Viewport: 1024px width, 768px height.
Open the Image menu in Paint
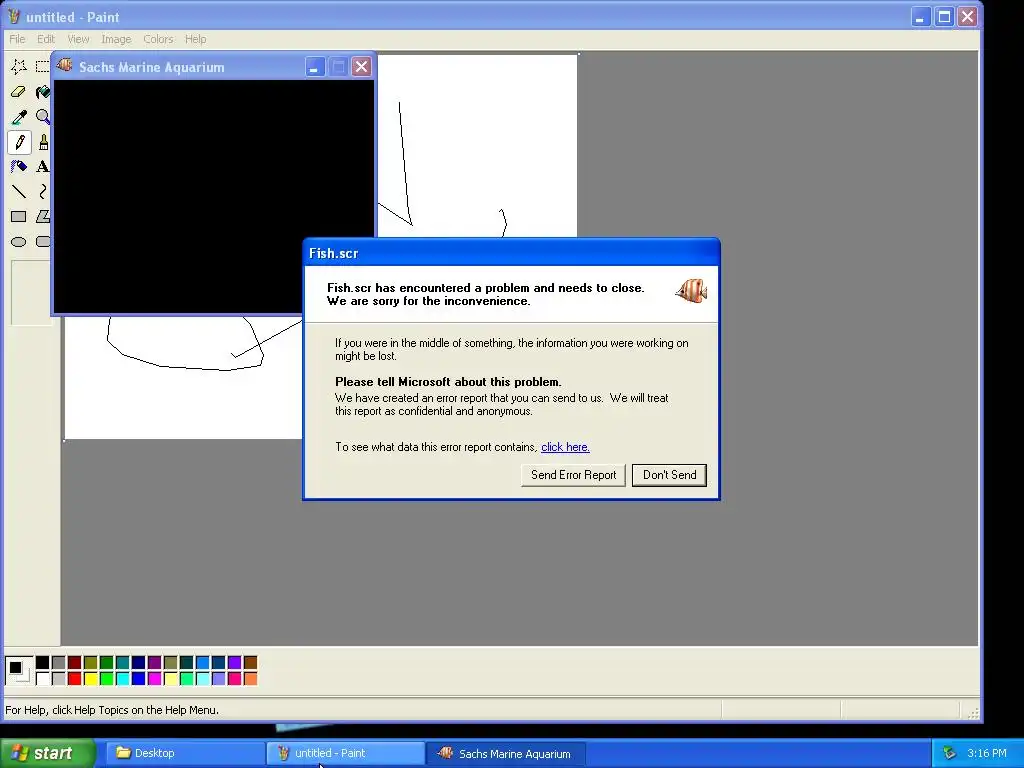pos(116,39)
